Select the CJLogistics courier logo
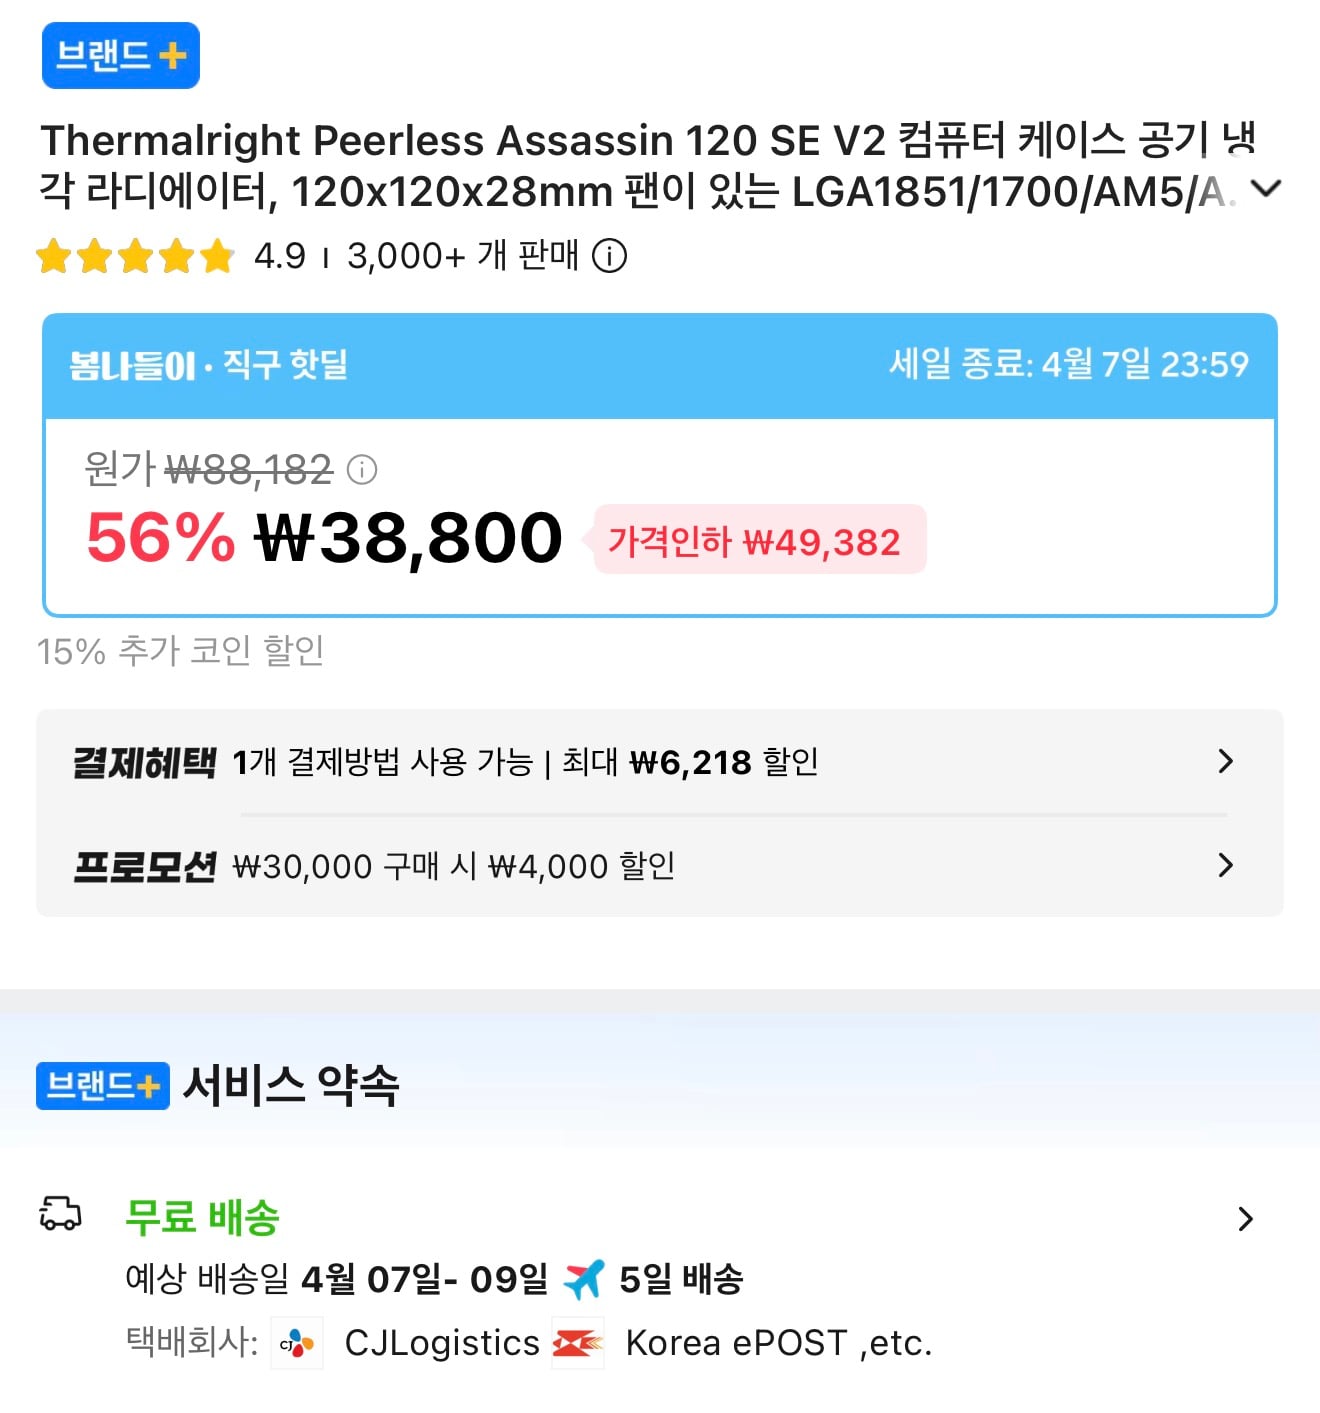 [x=297, y=1343]
